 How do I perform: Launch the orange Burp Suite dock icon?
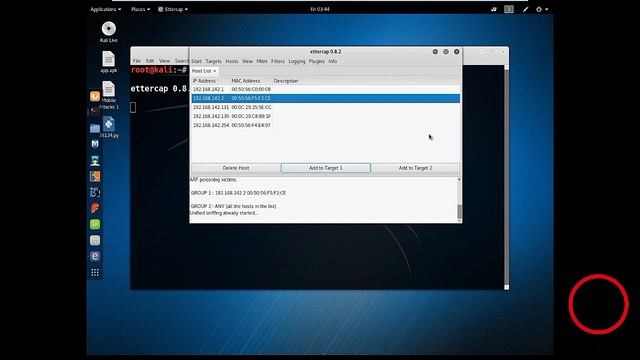pyautogui.click(x=95, y=176)
